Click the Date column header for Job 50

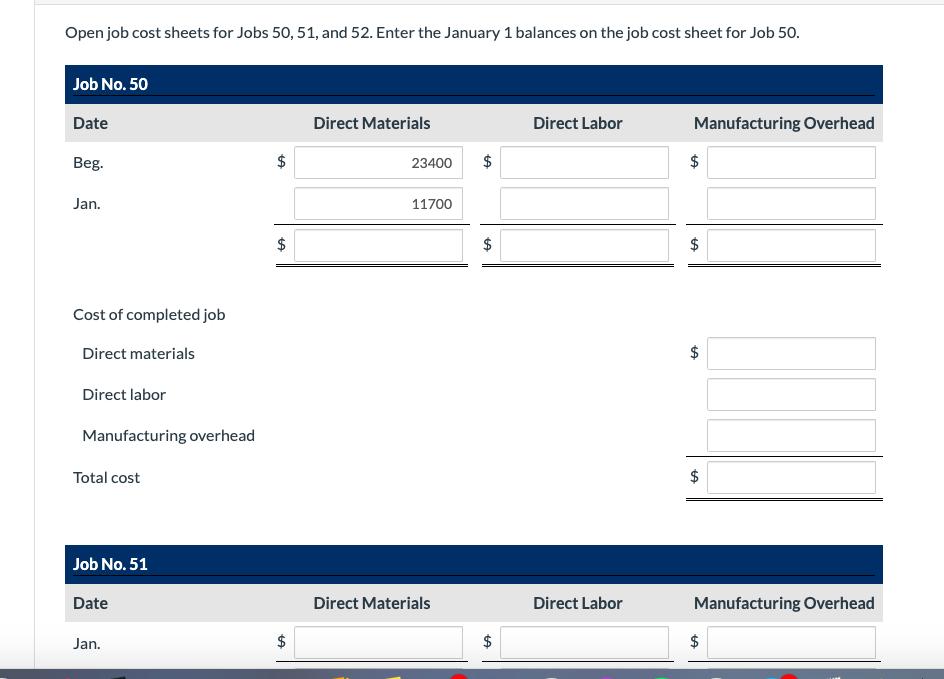tap(90, 122)
